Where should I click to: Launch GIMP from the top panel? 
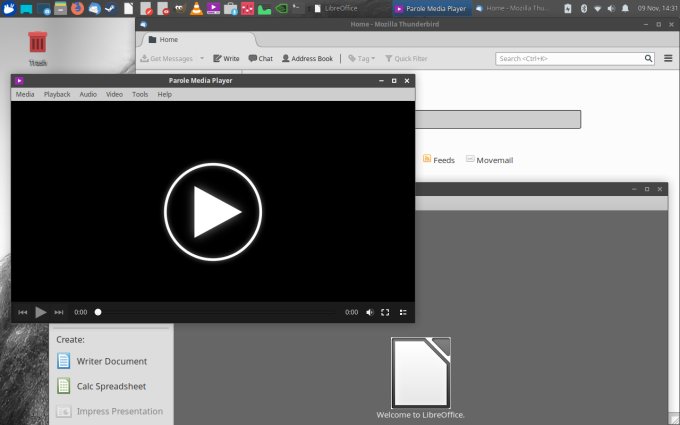180,8
